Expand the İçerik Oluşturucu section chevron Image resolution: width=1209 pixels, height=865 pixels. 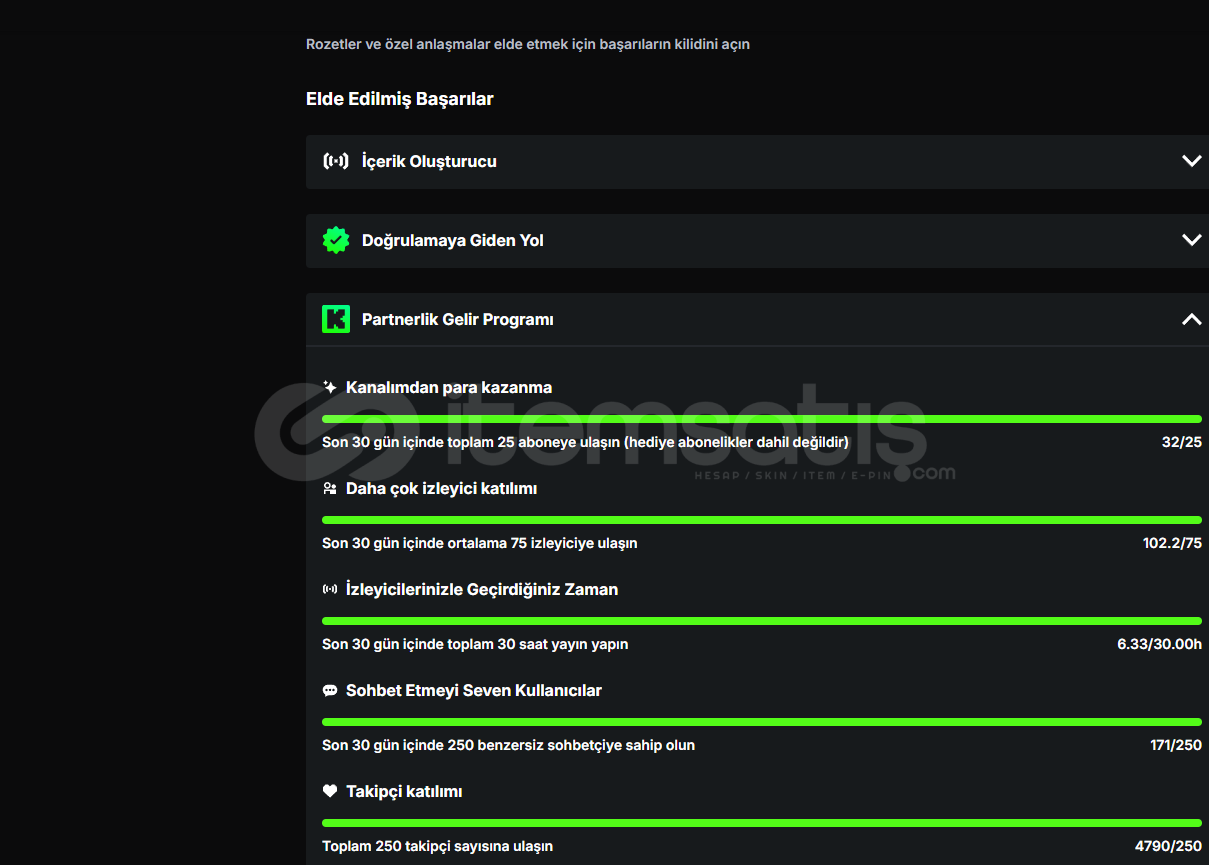[1191, 161]
